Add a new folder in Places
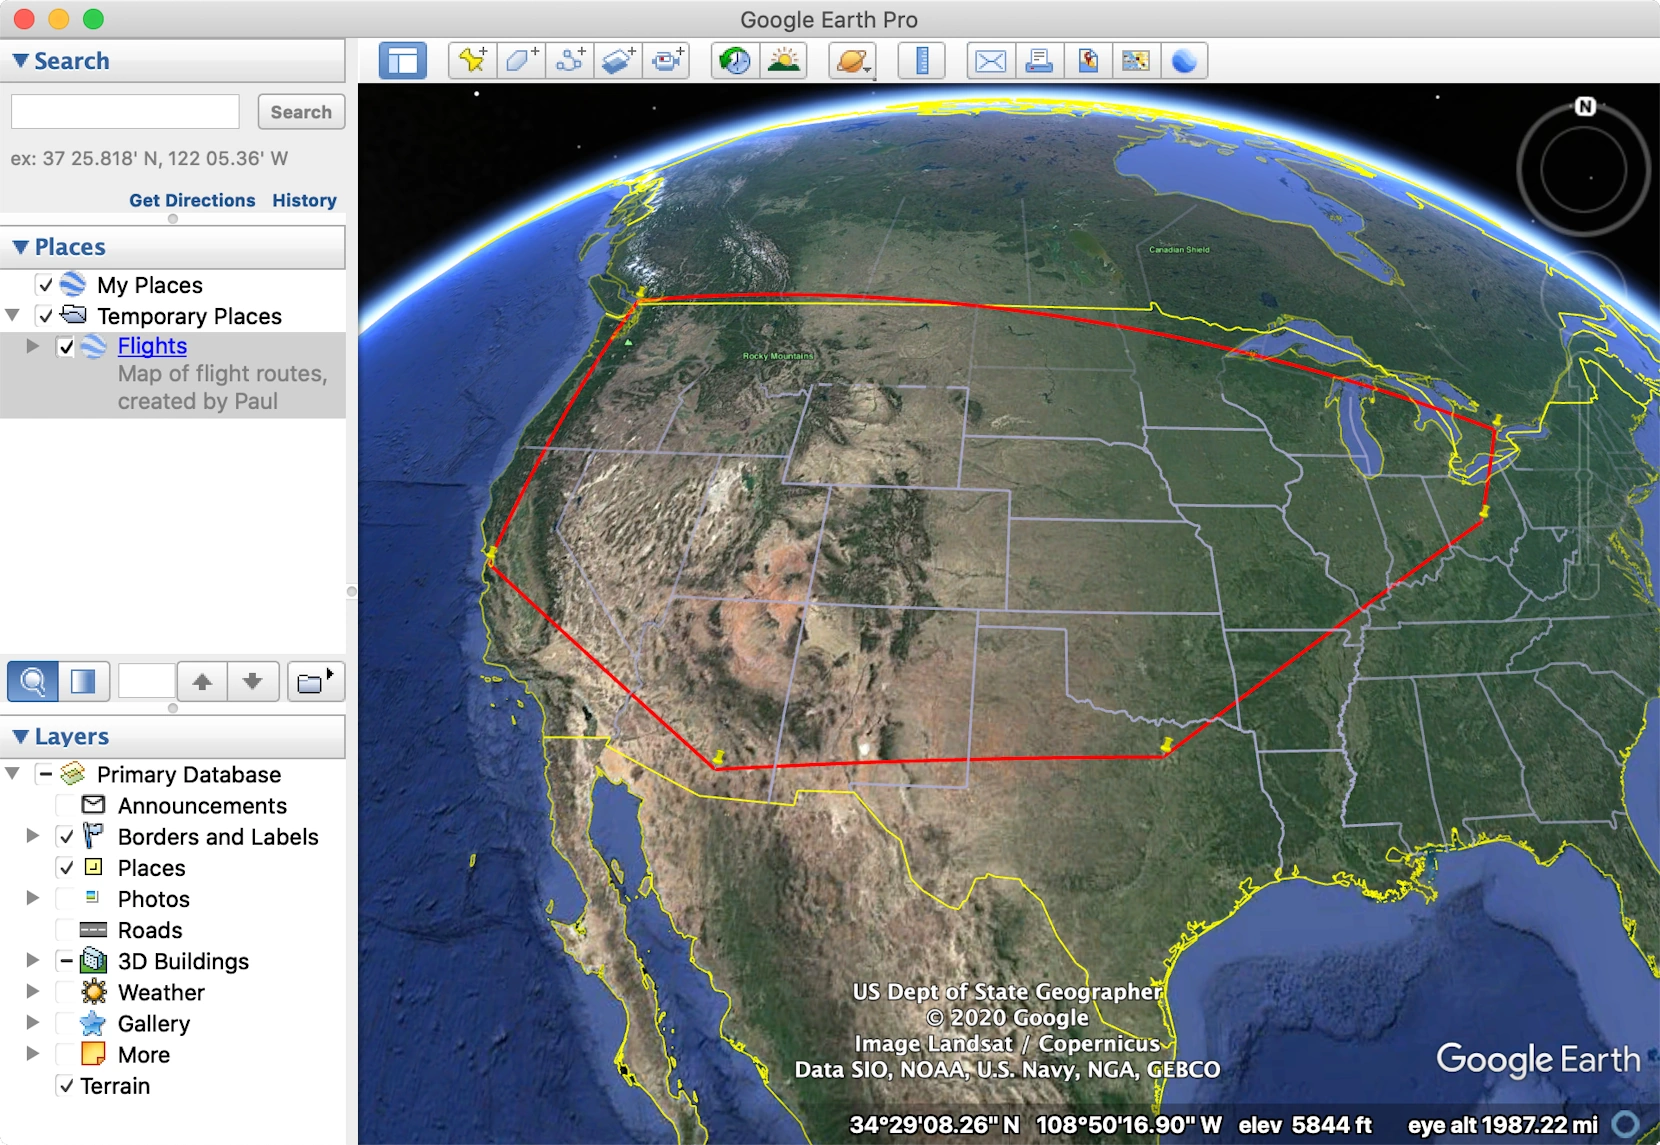Viewport: 1660px width, 1145px height. pyautogui.click(x=315, y=682)
